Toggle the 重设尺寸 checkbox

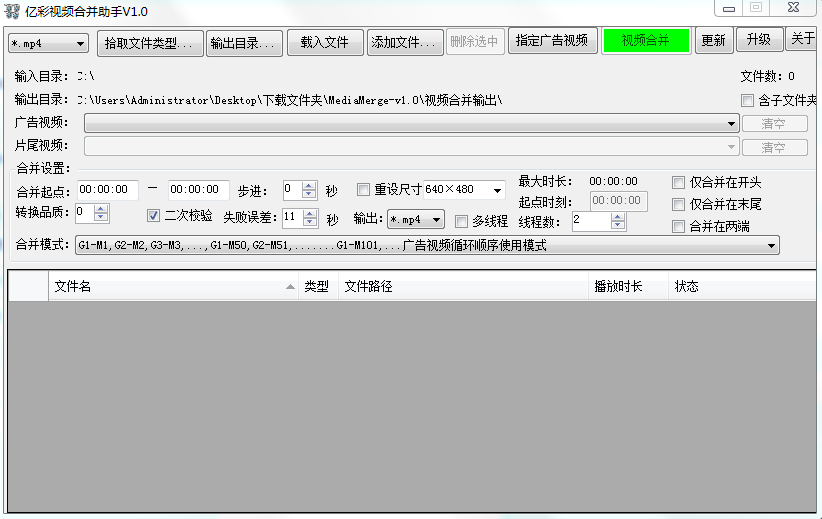365,189
